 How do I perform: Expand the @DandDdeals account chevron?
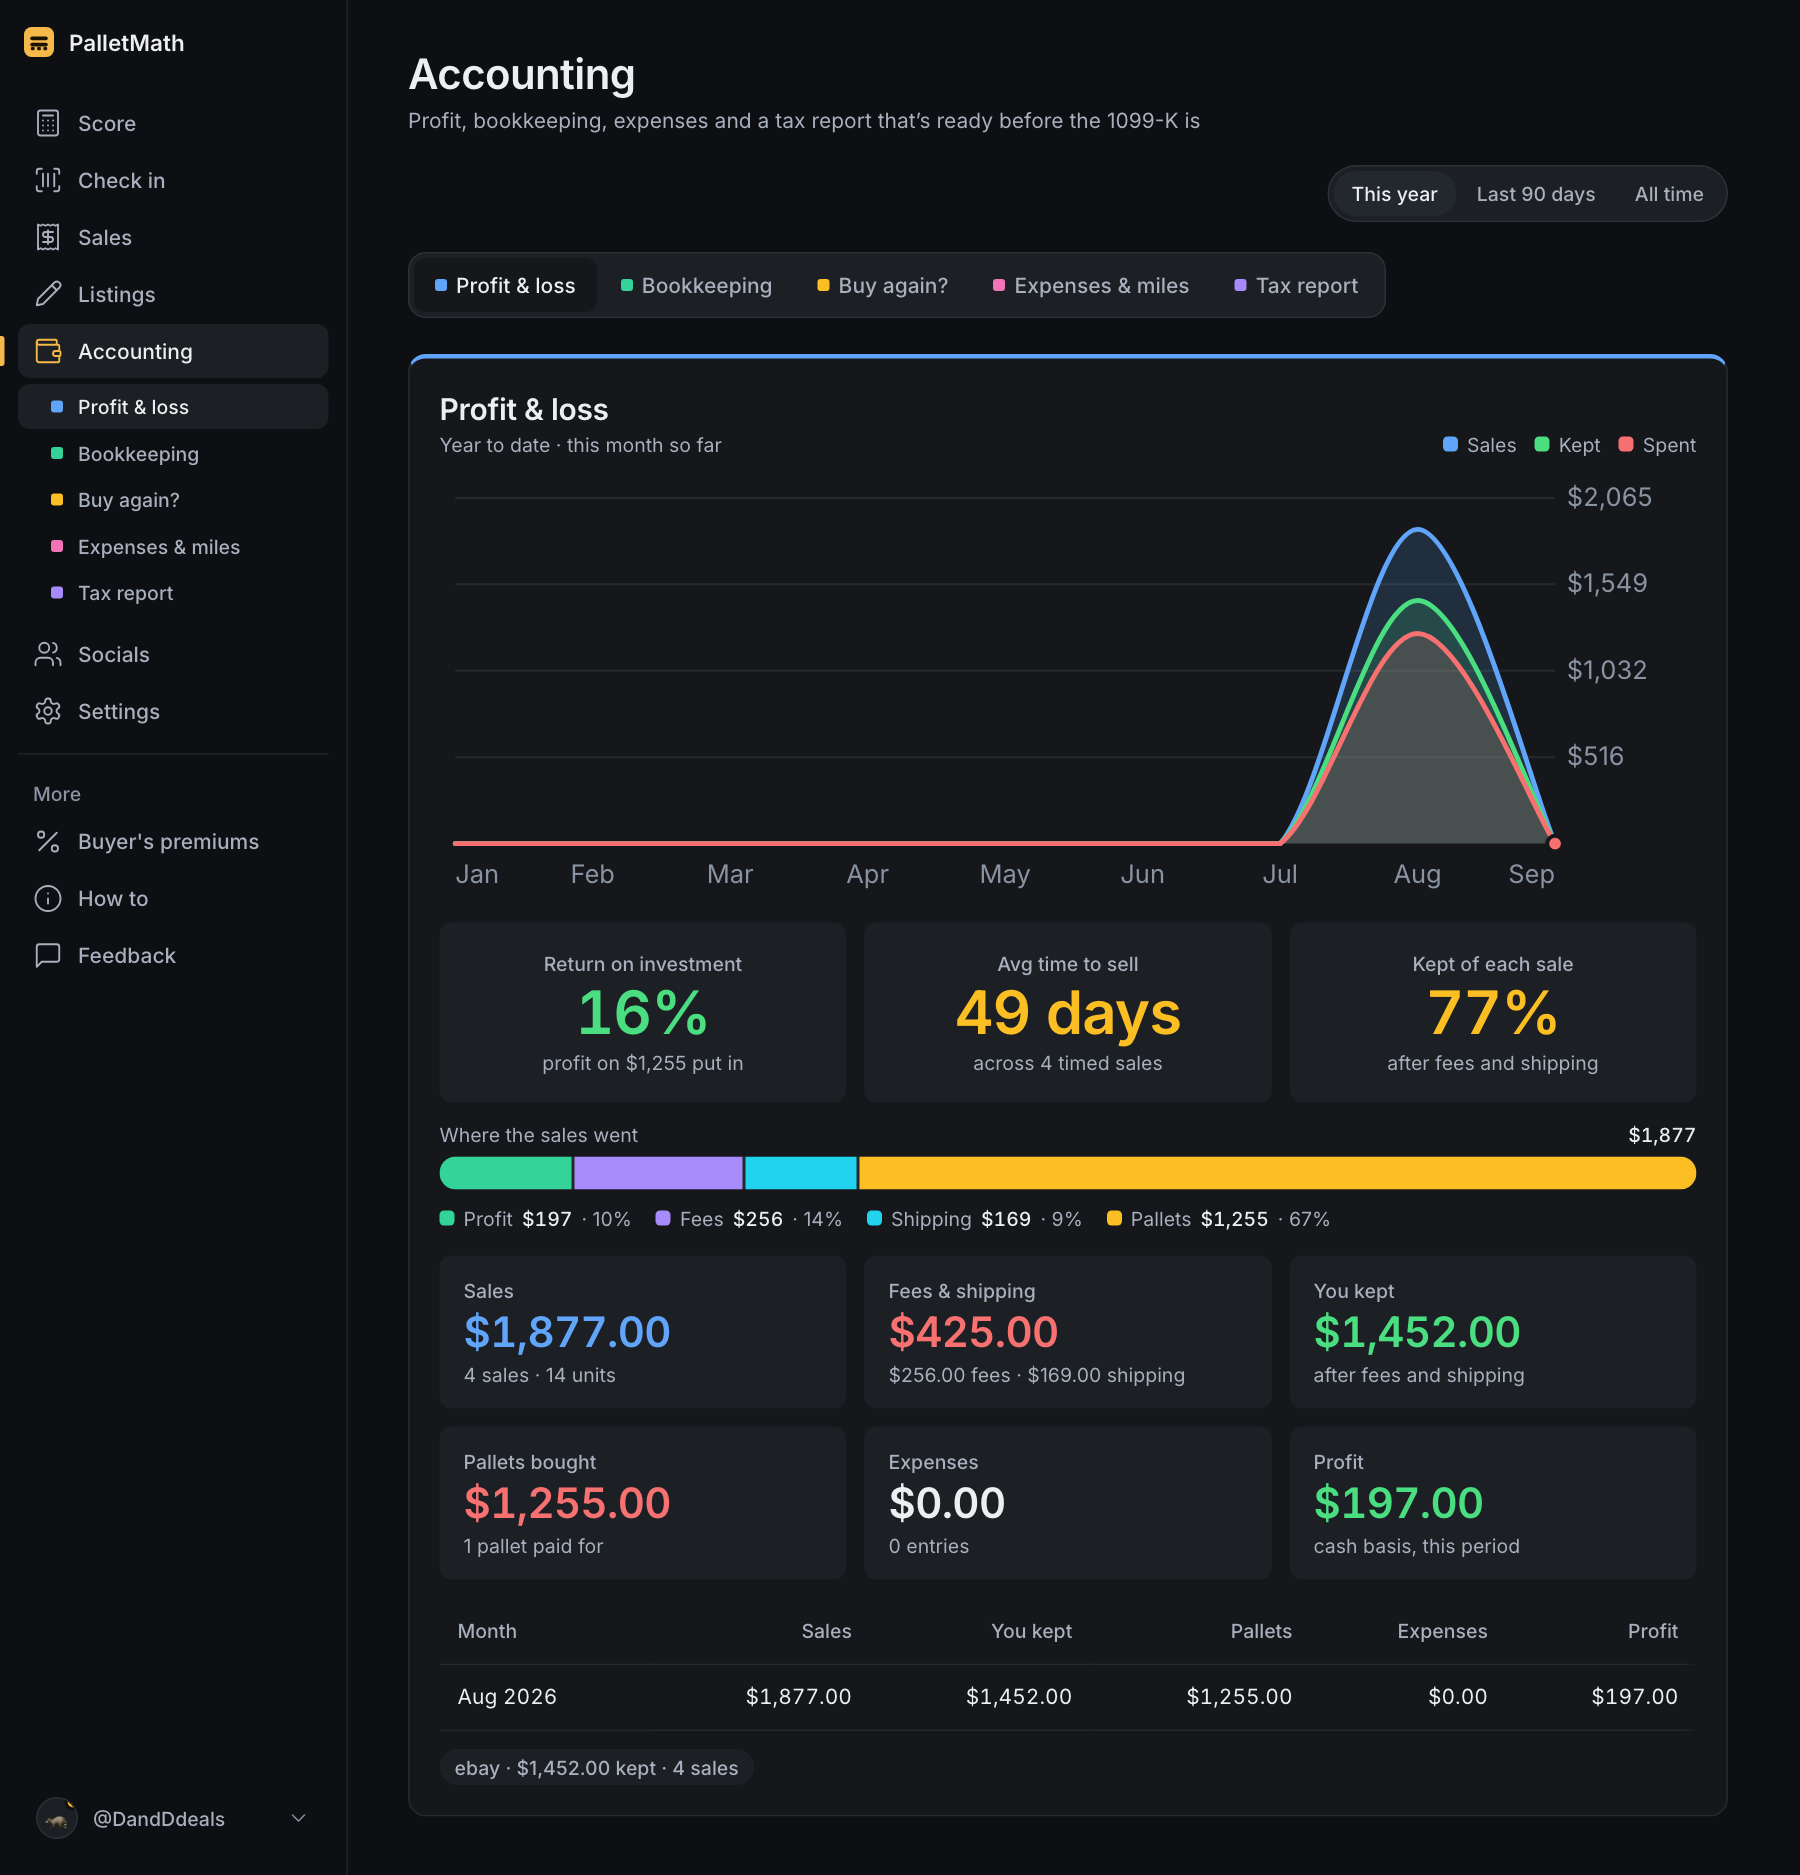tap(298, 1818)
